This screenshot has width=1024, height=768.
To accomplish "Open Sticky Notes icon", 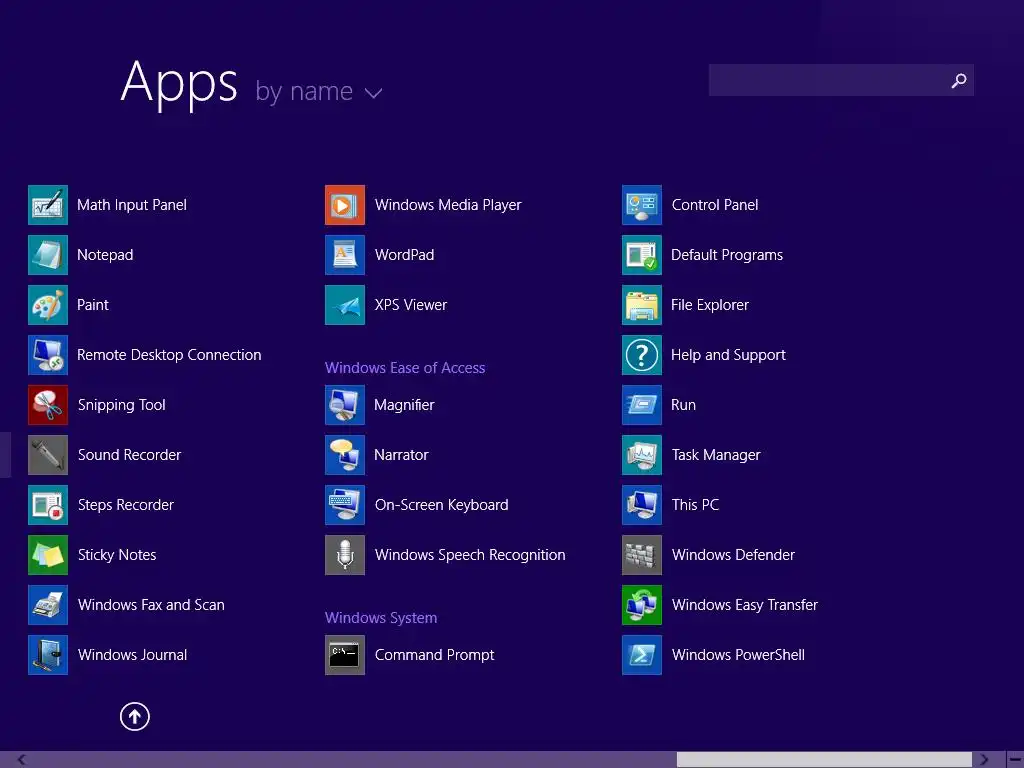I will [x=48, y=555].
